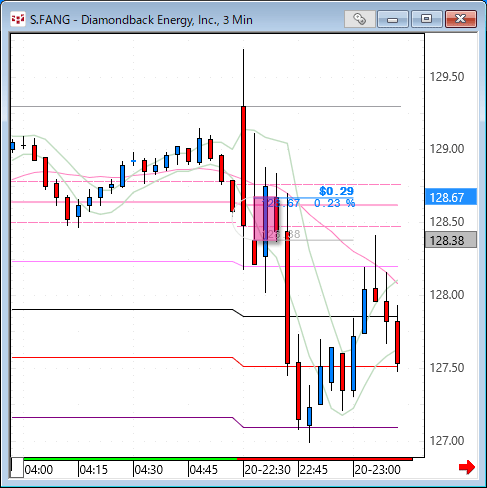Click the gray 128.38 price label
This screenshot has width=487, height=488.
[x=451, y=240]
